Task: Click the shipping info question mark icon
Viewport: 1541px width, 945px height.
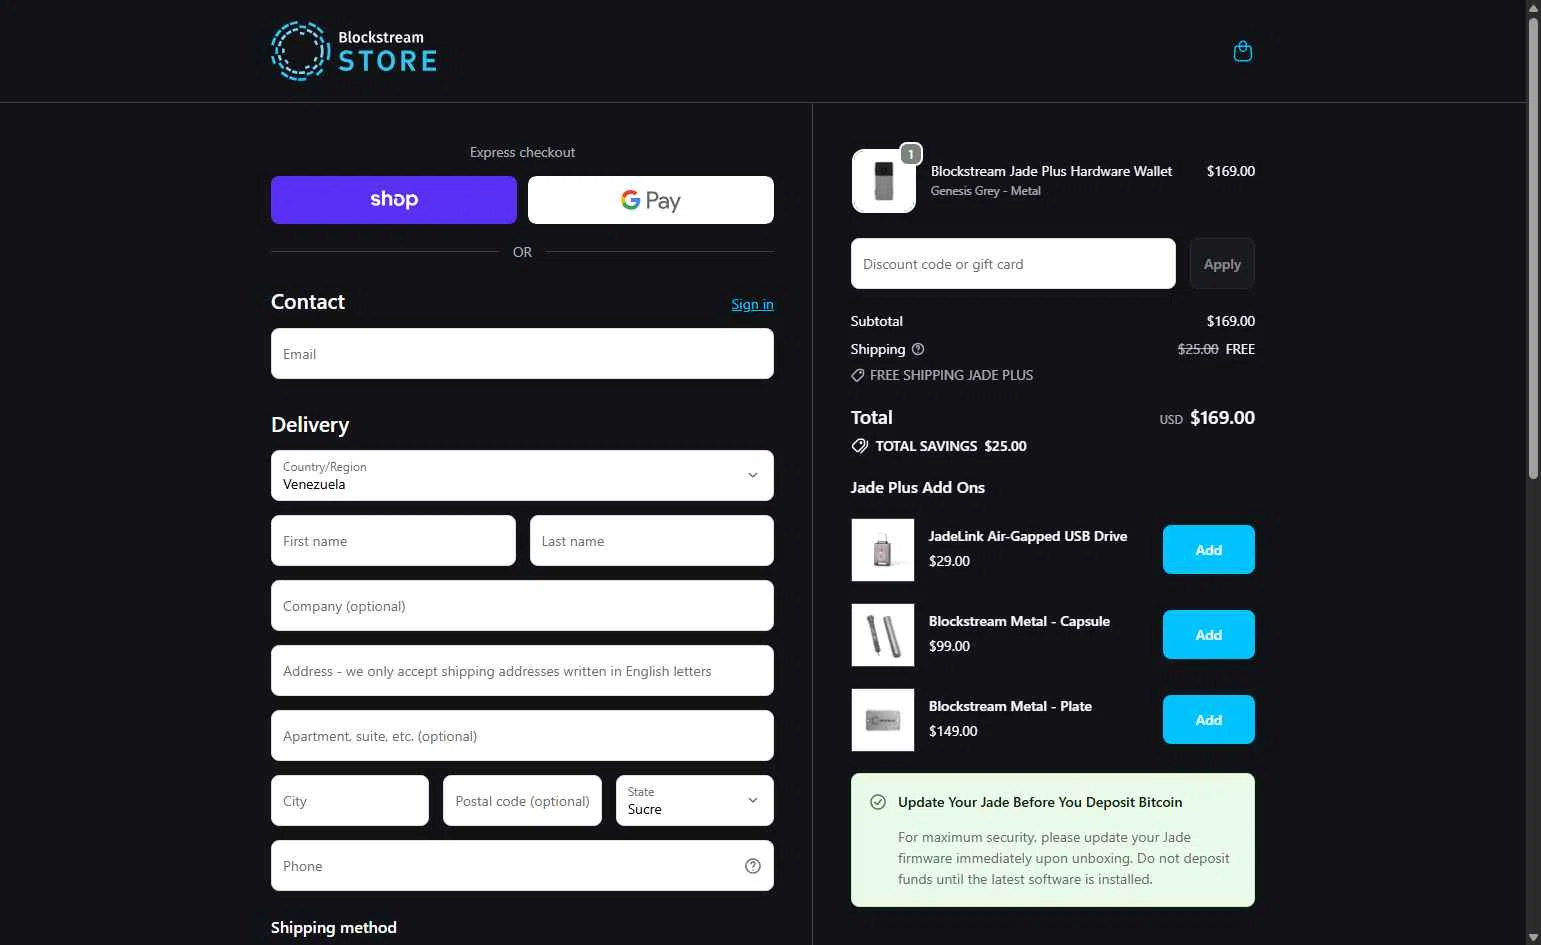Action: pos(918,349)
